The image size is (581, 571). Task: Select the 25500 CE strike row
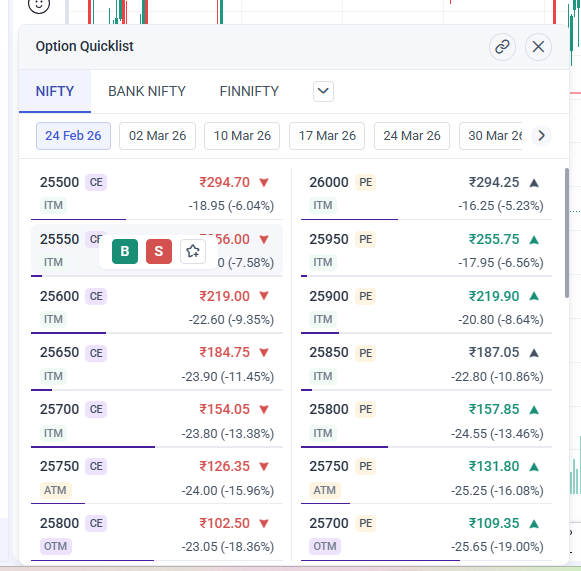[x=157, y=193]
